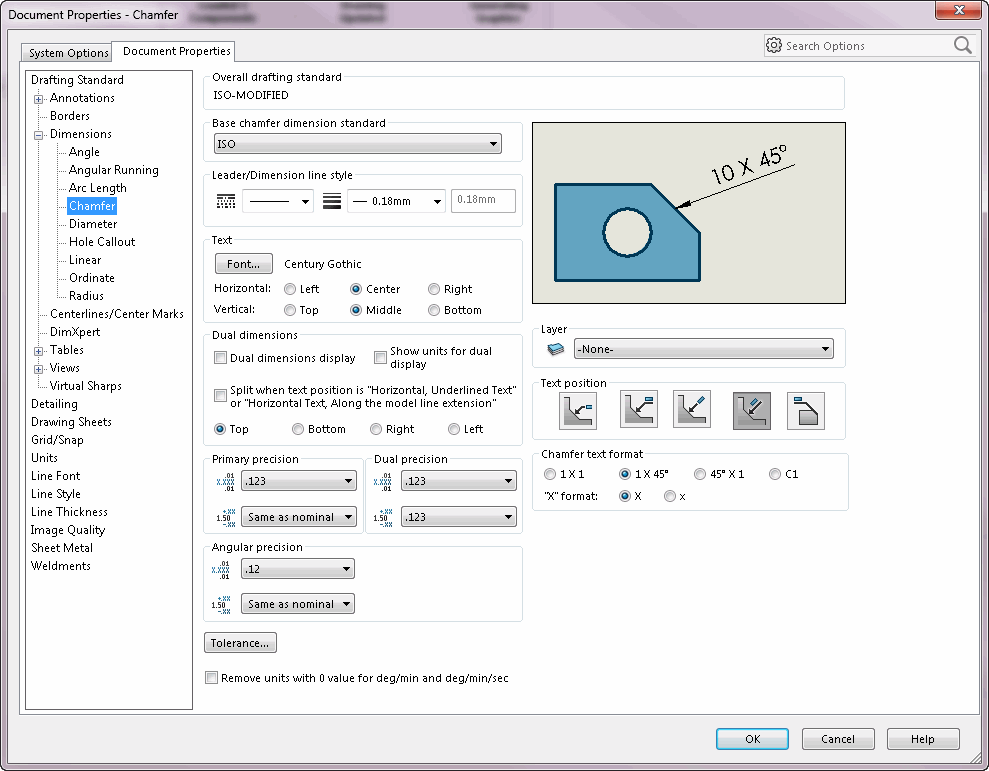The width and height of the screenshot is (989, 771).
Task: Open Primary precision Same as nominal dropdown
Action: [x=298, y=517]
